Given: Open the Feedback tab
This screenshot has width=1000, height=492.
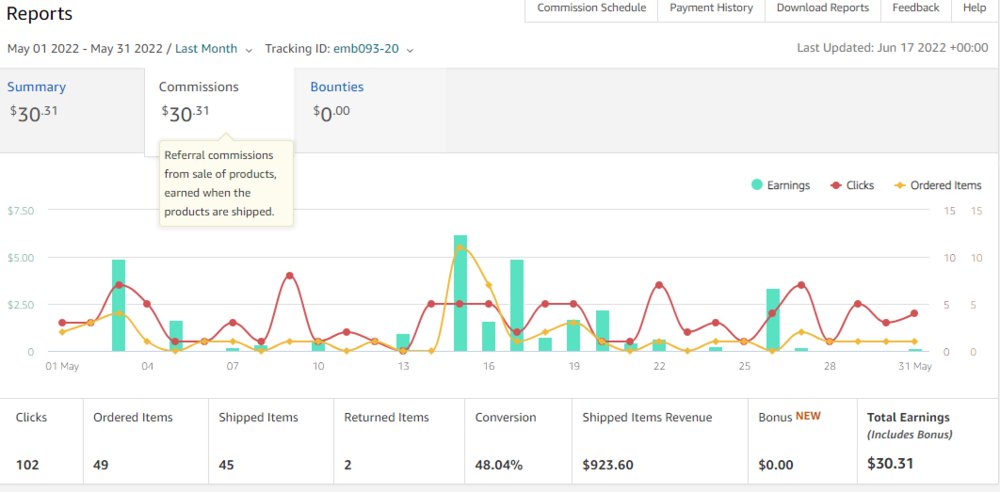Looking at the screenshot, I should (915, 8).
